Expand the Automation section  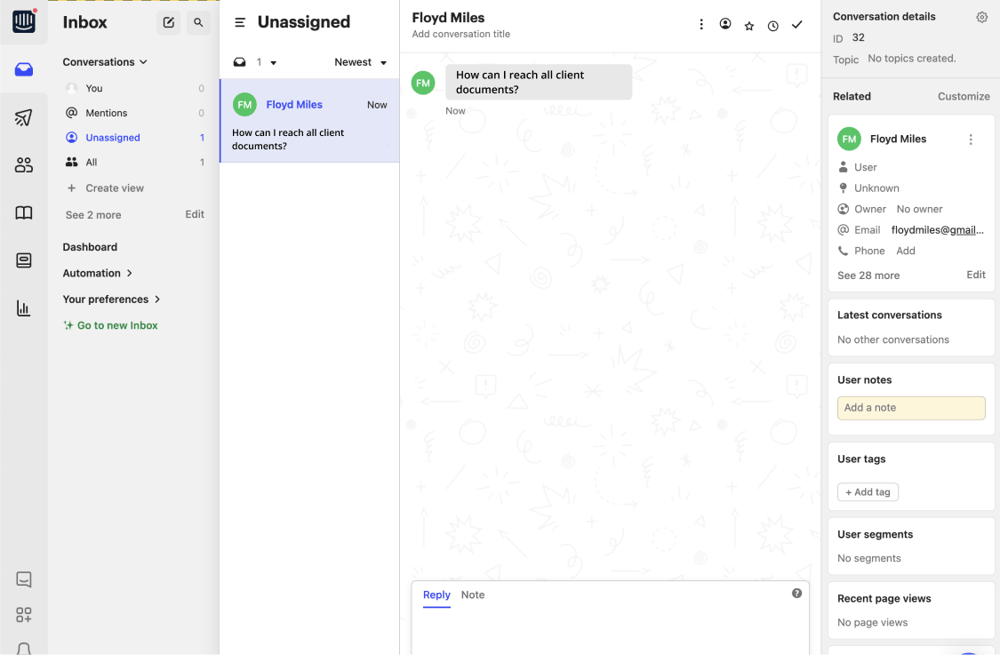[x=97, y=273]
